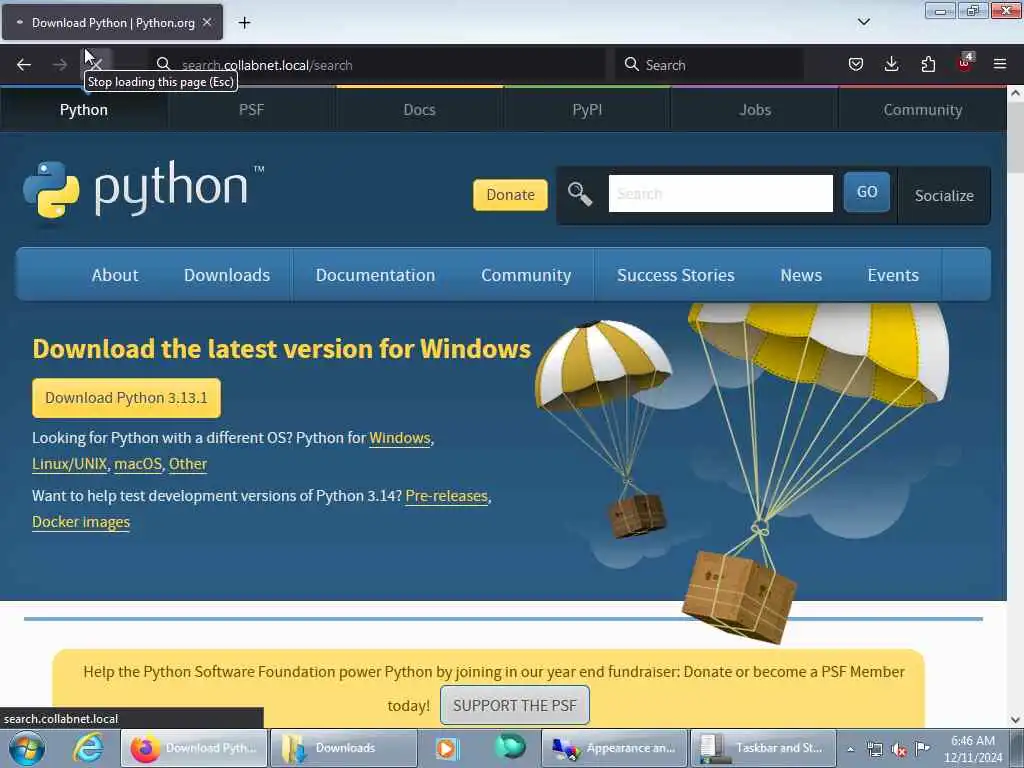Go back using the browser back arrow
Viewport: 1024px width, 768px height.
(24, 65)
